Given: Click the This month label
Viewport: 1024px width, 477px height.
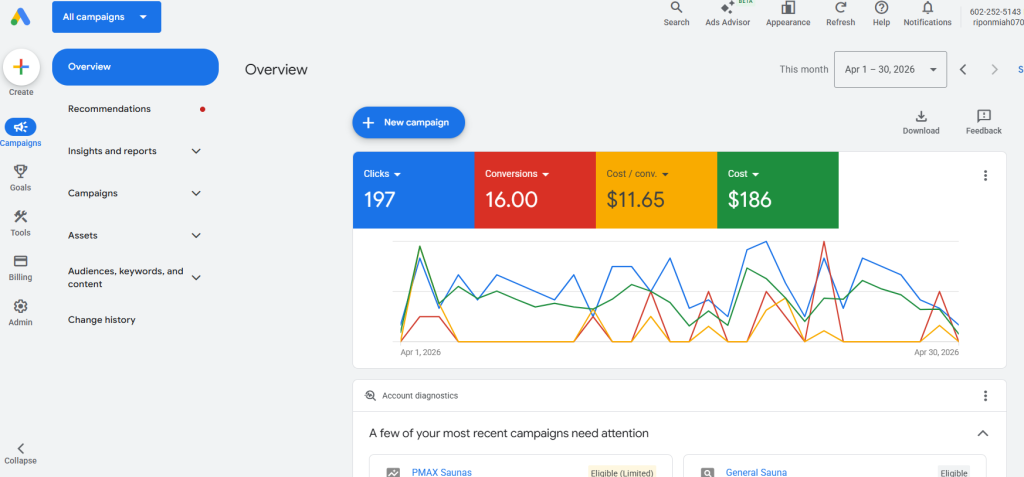Looking at the screenshot, I should point(804,69).
